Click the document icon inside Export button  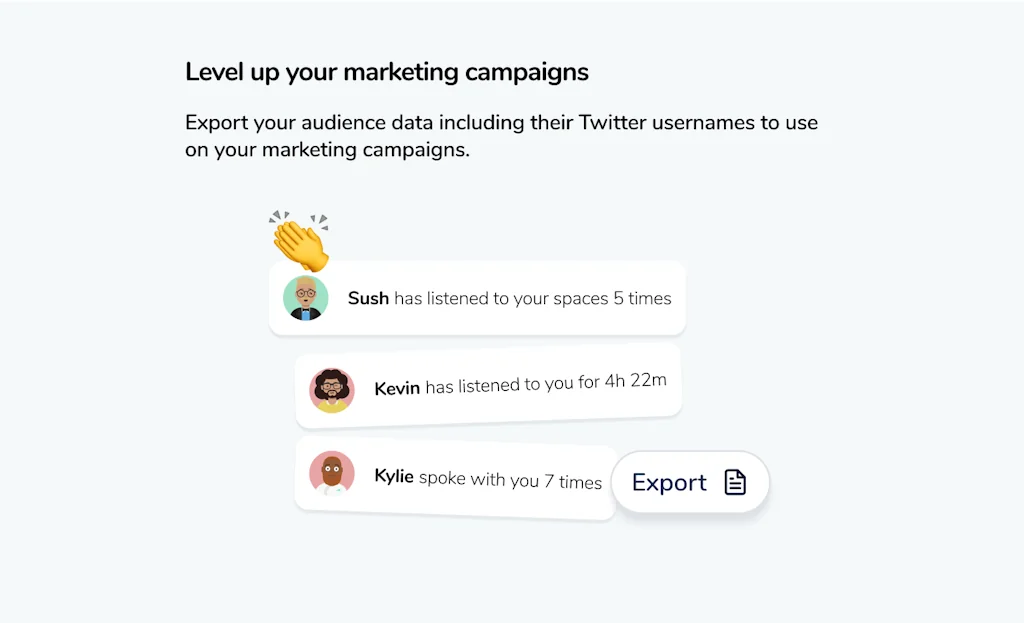click(735, 482)
